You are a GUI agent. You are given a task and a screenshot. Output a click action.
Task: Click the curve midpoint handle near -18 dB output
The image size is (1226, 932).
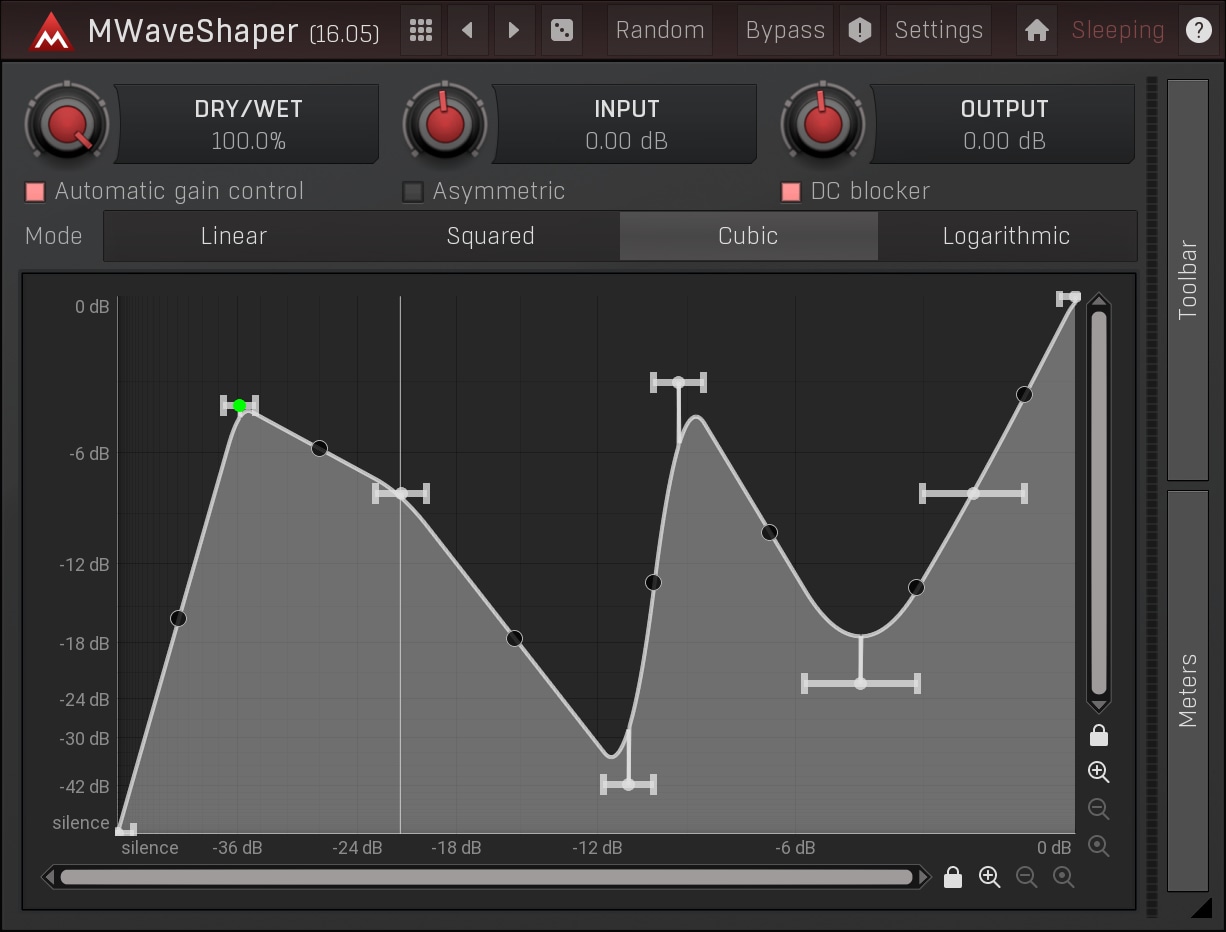coord(515,638)
